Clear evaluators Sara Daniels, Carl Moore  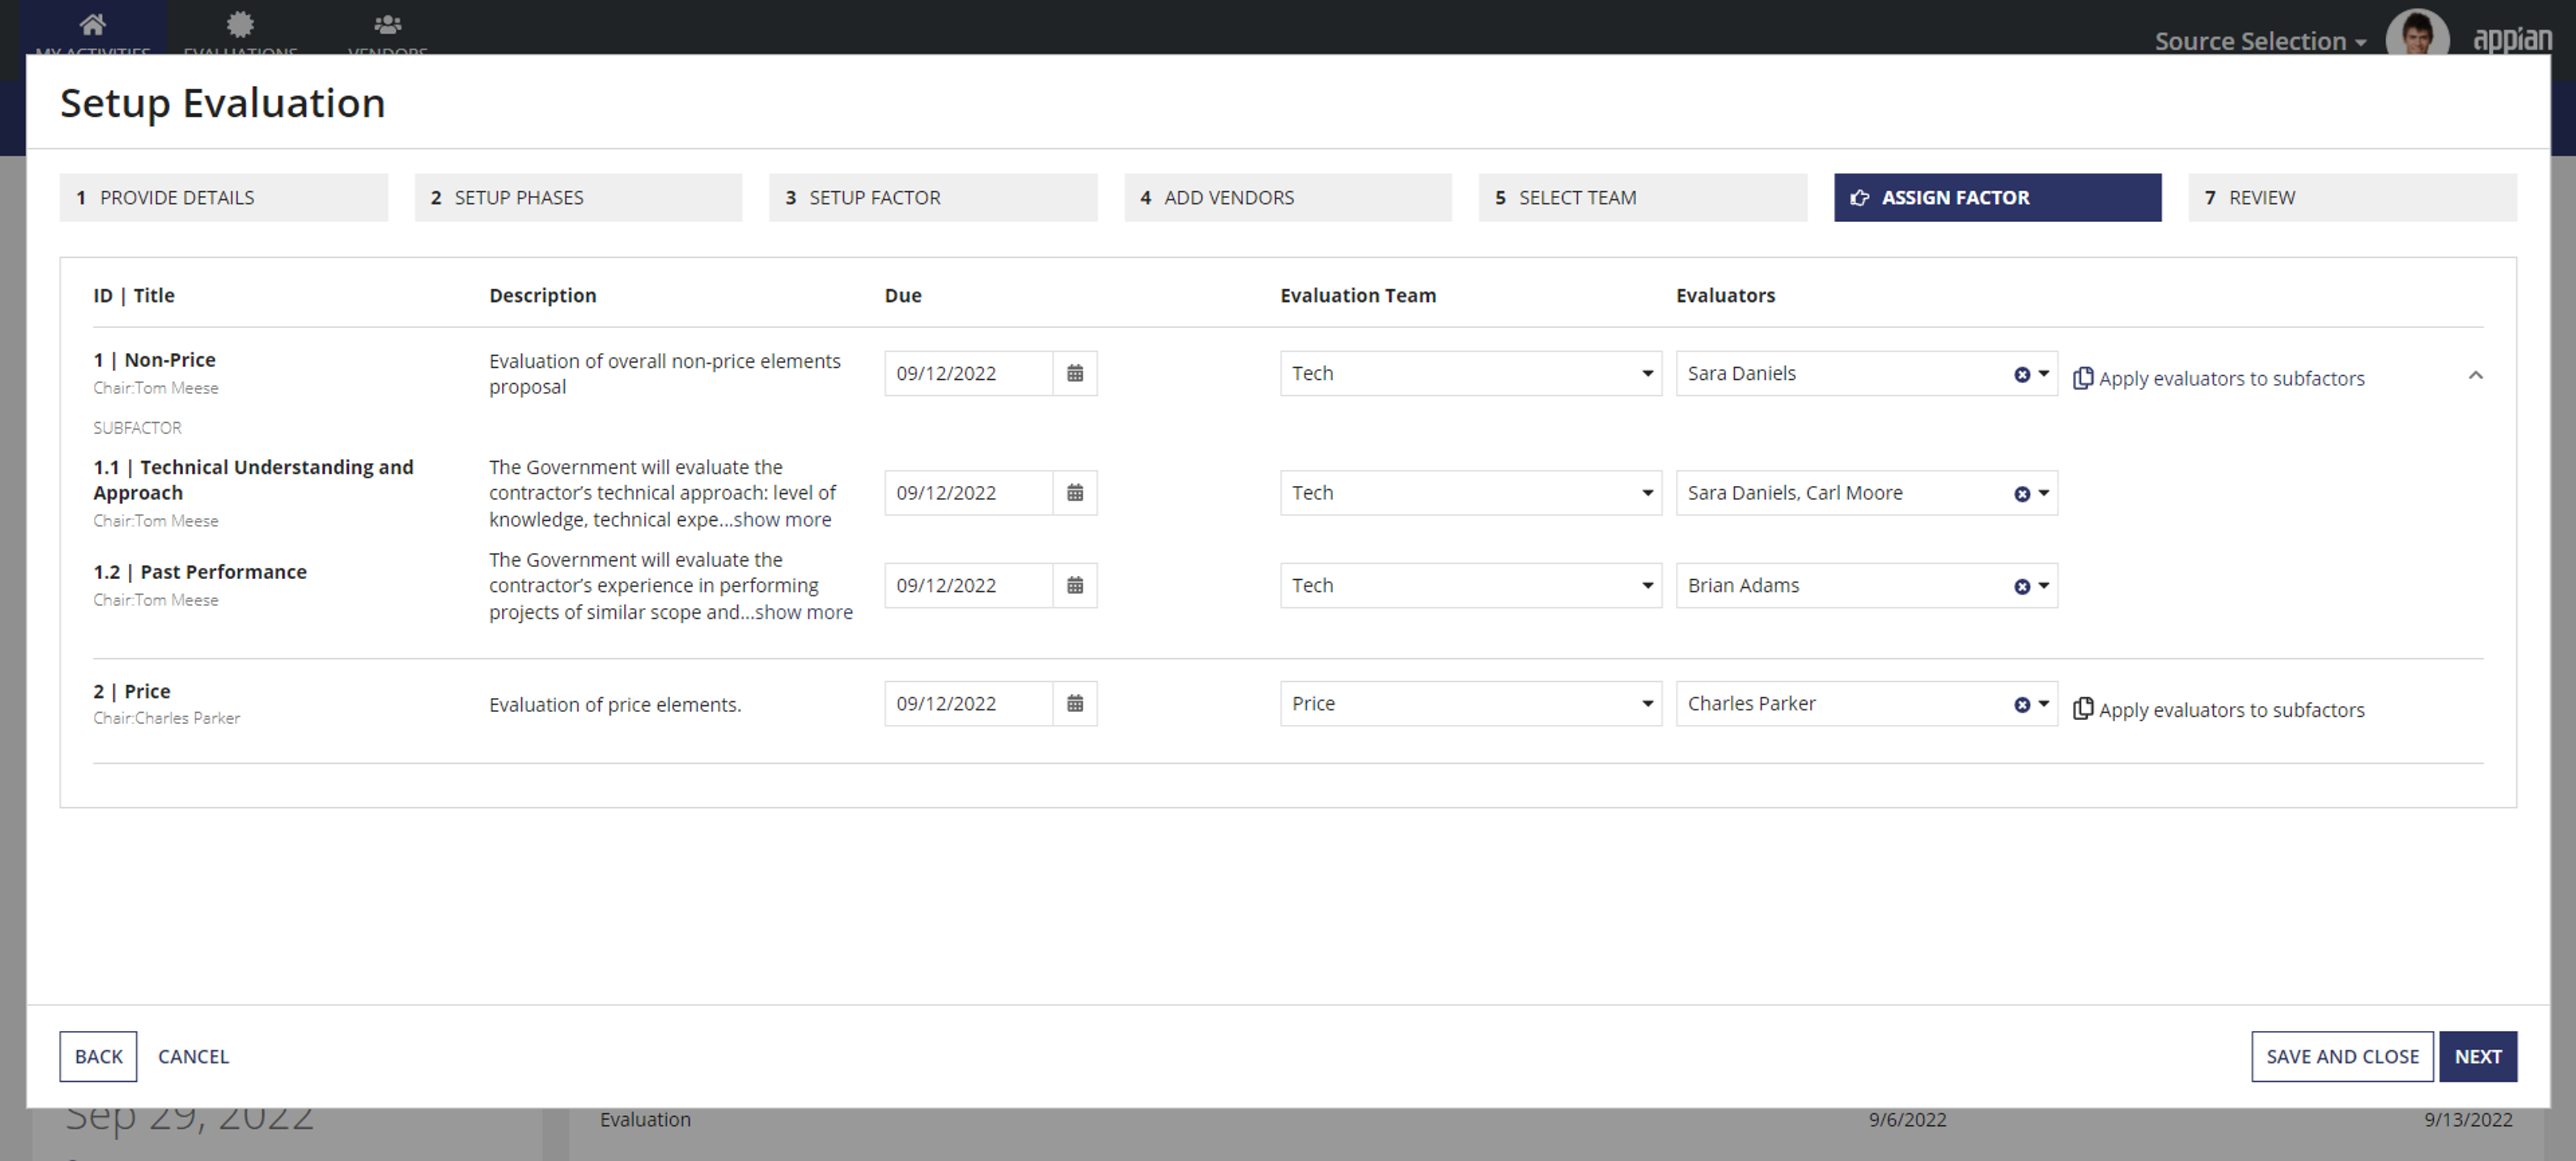point(2021,494)
